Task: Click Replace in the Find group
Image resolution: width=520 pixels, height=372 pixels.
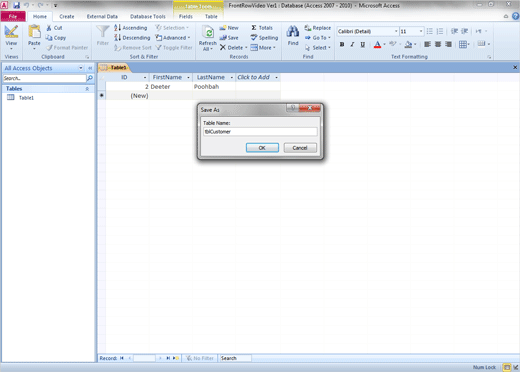Action: 318,28
